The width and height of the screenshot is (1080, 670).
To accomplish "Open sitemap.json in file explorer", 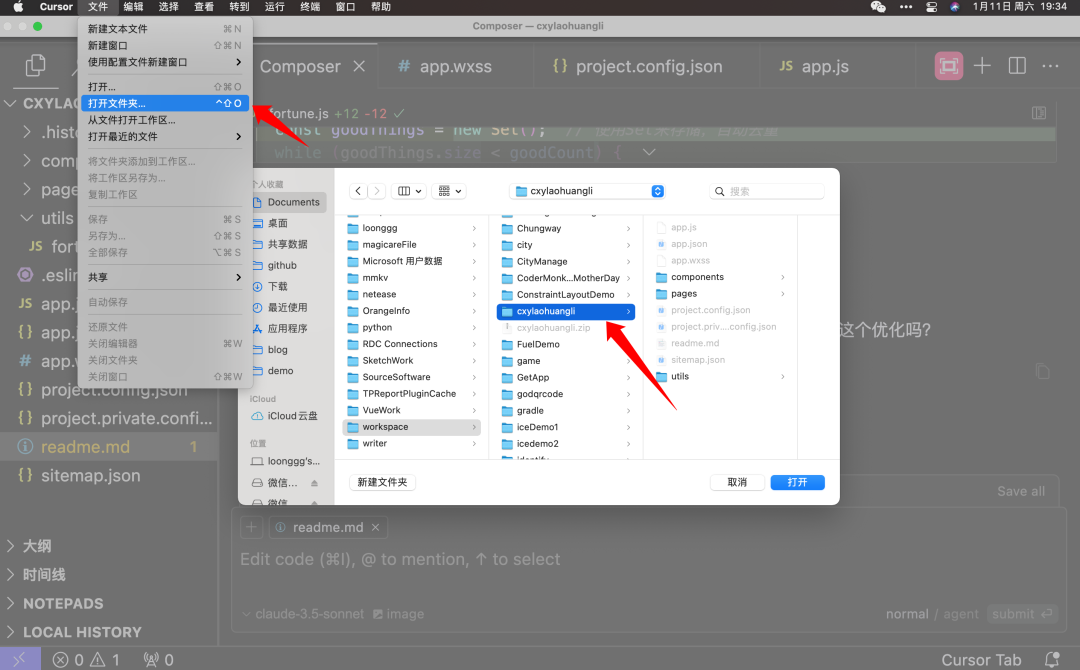I will click(109, 476).
